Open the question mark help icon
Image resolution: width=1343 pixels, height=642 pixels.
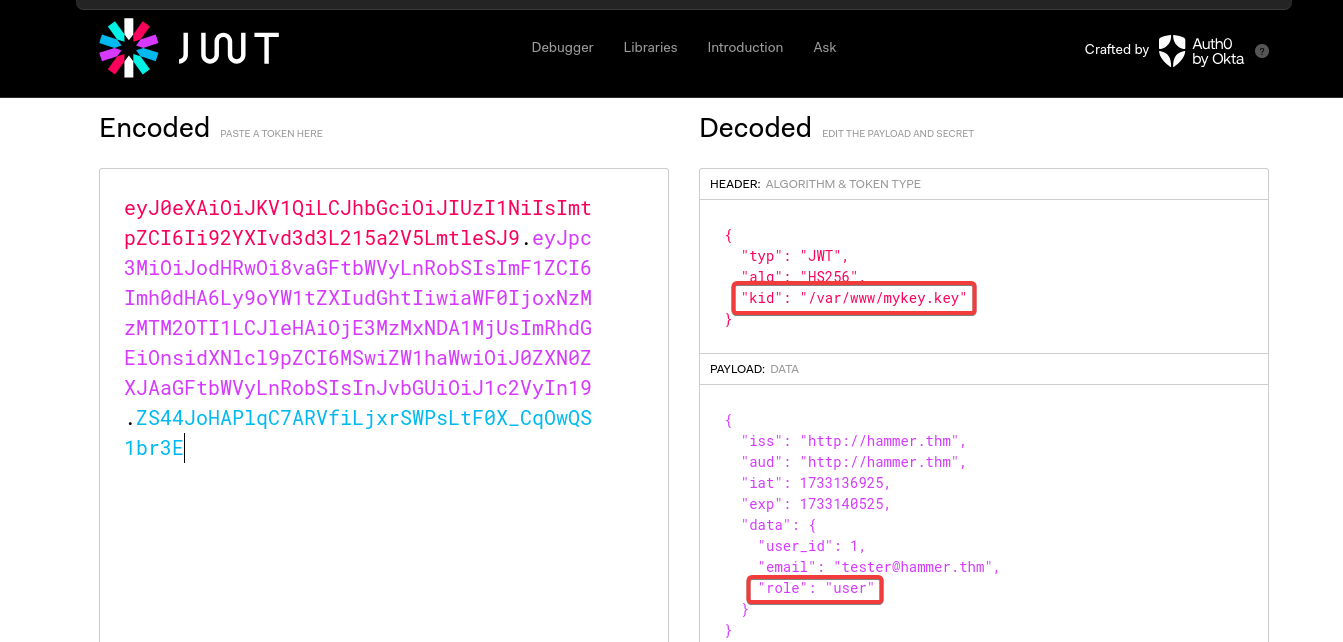[1261, 51]
